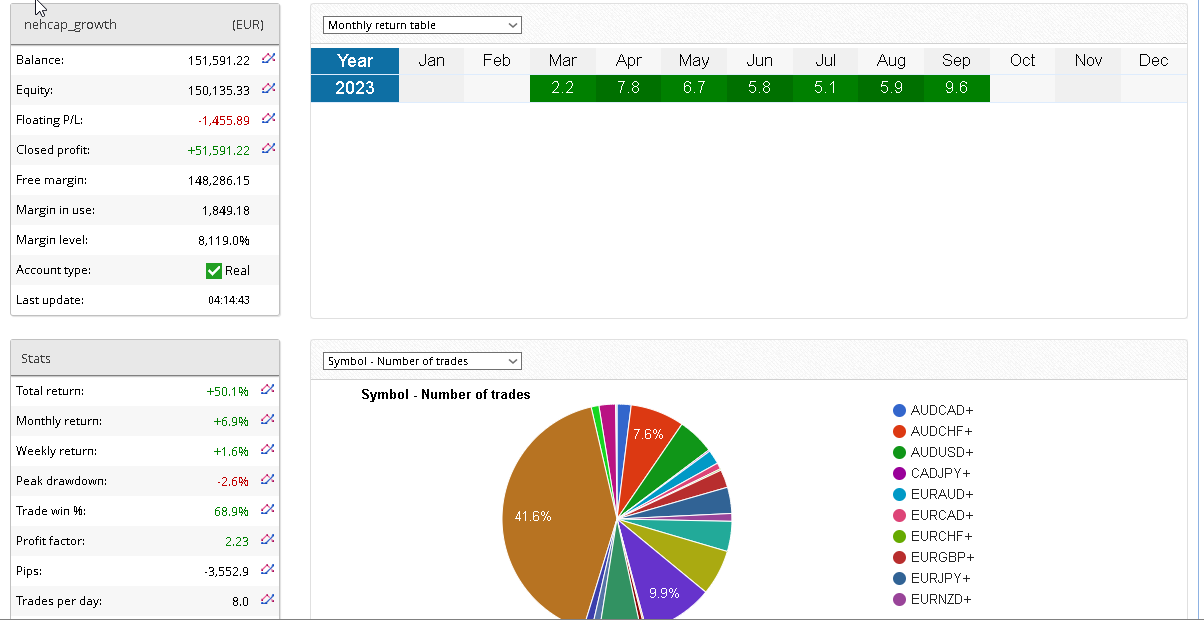Click the chart icon next to Balance
This screenshot has height=625, width=1204.
point(268,59)
